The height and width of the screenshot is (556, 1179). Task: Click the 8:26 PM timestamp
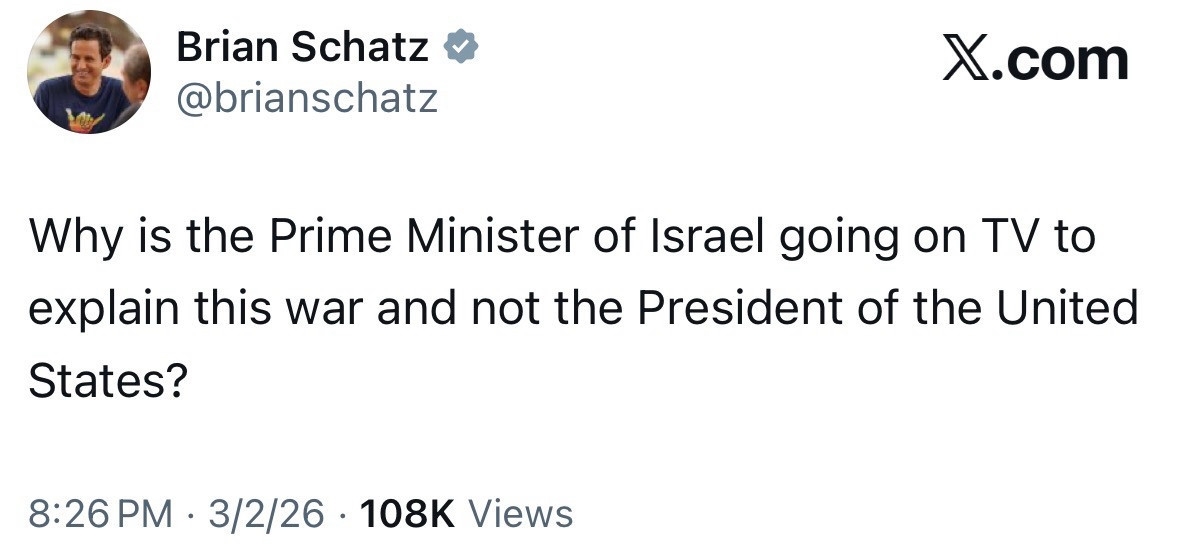point(99,514)
